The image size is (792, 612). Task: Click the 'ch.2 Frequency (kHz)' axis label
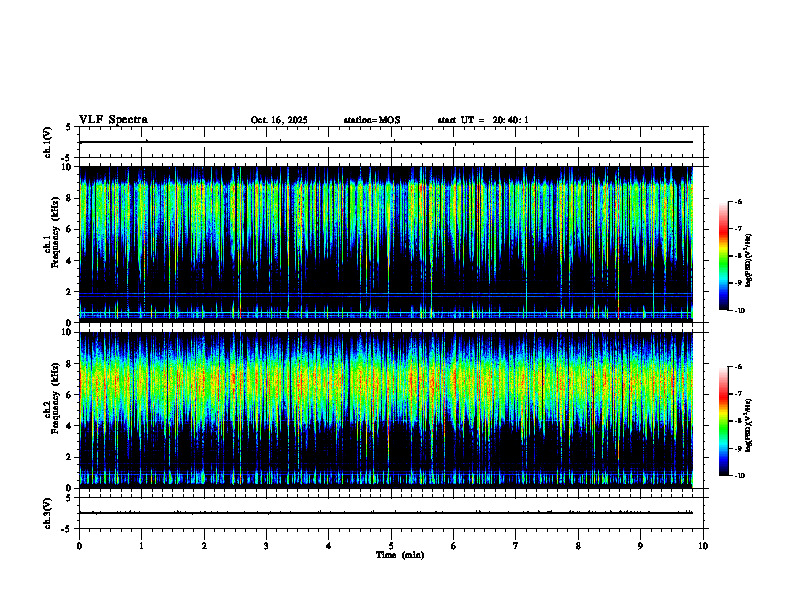tap(51, 397)
